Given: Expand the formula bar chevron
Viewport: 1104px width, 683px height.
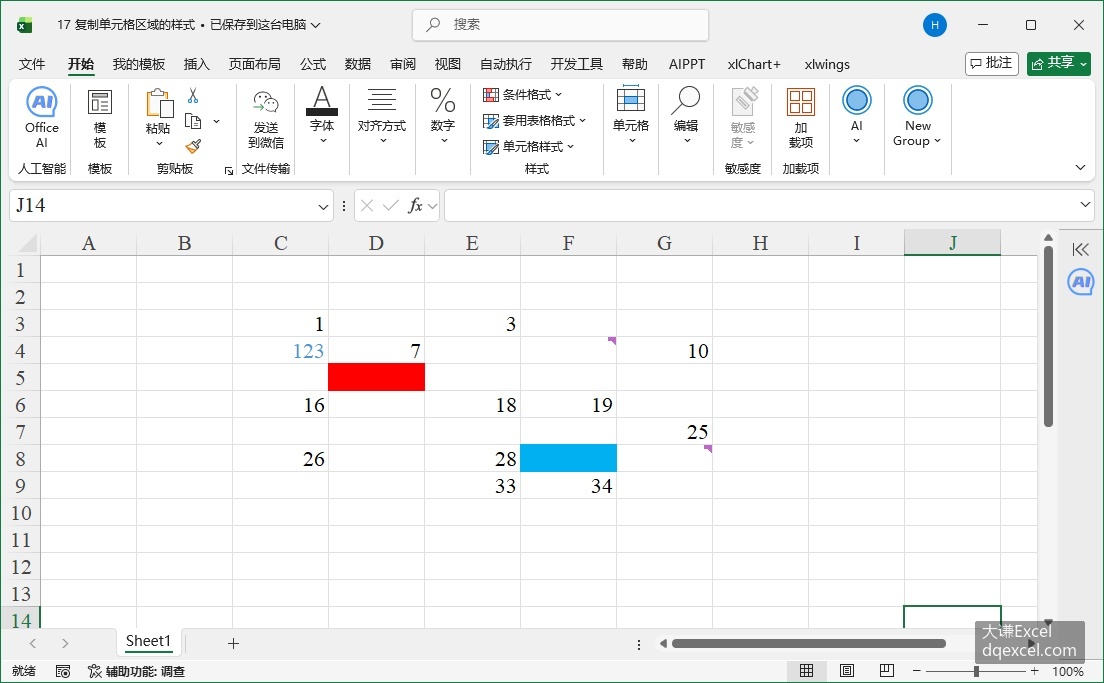Looking at the screenshot, I should click(x=1084, y=205).
